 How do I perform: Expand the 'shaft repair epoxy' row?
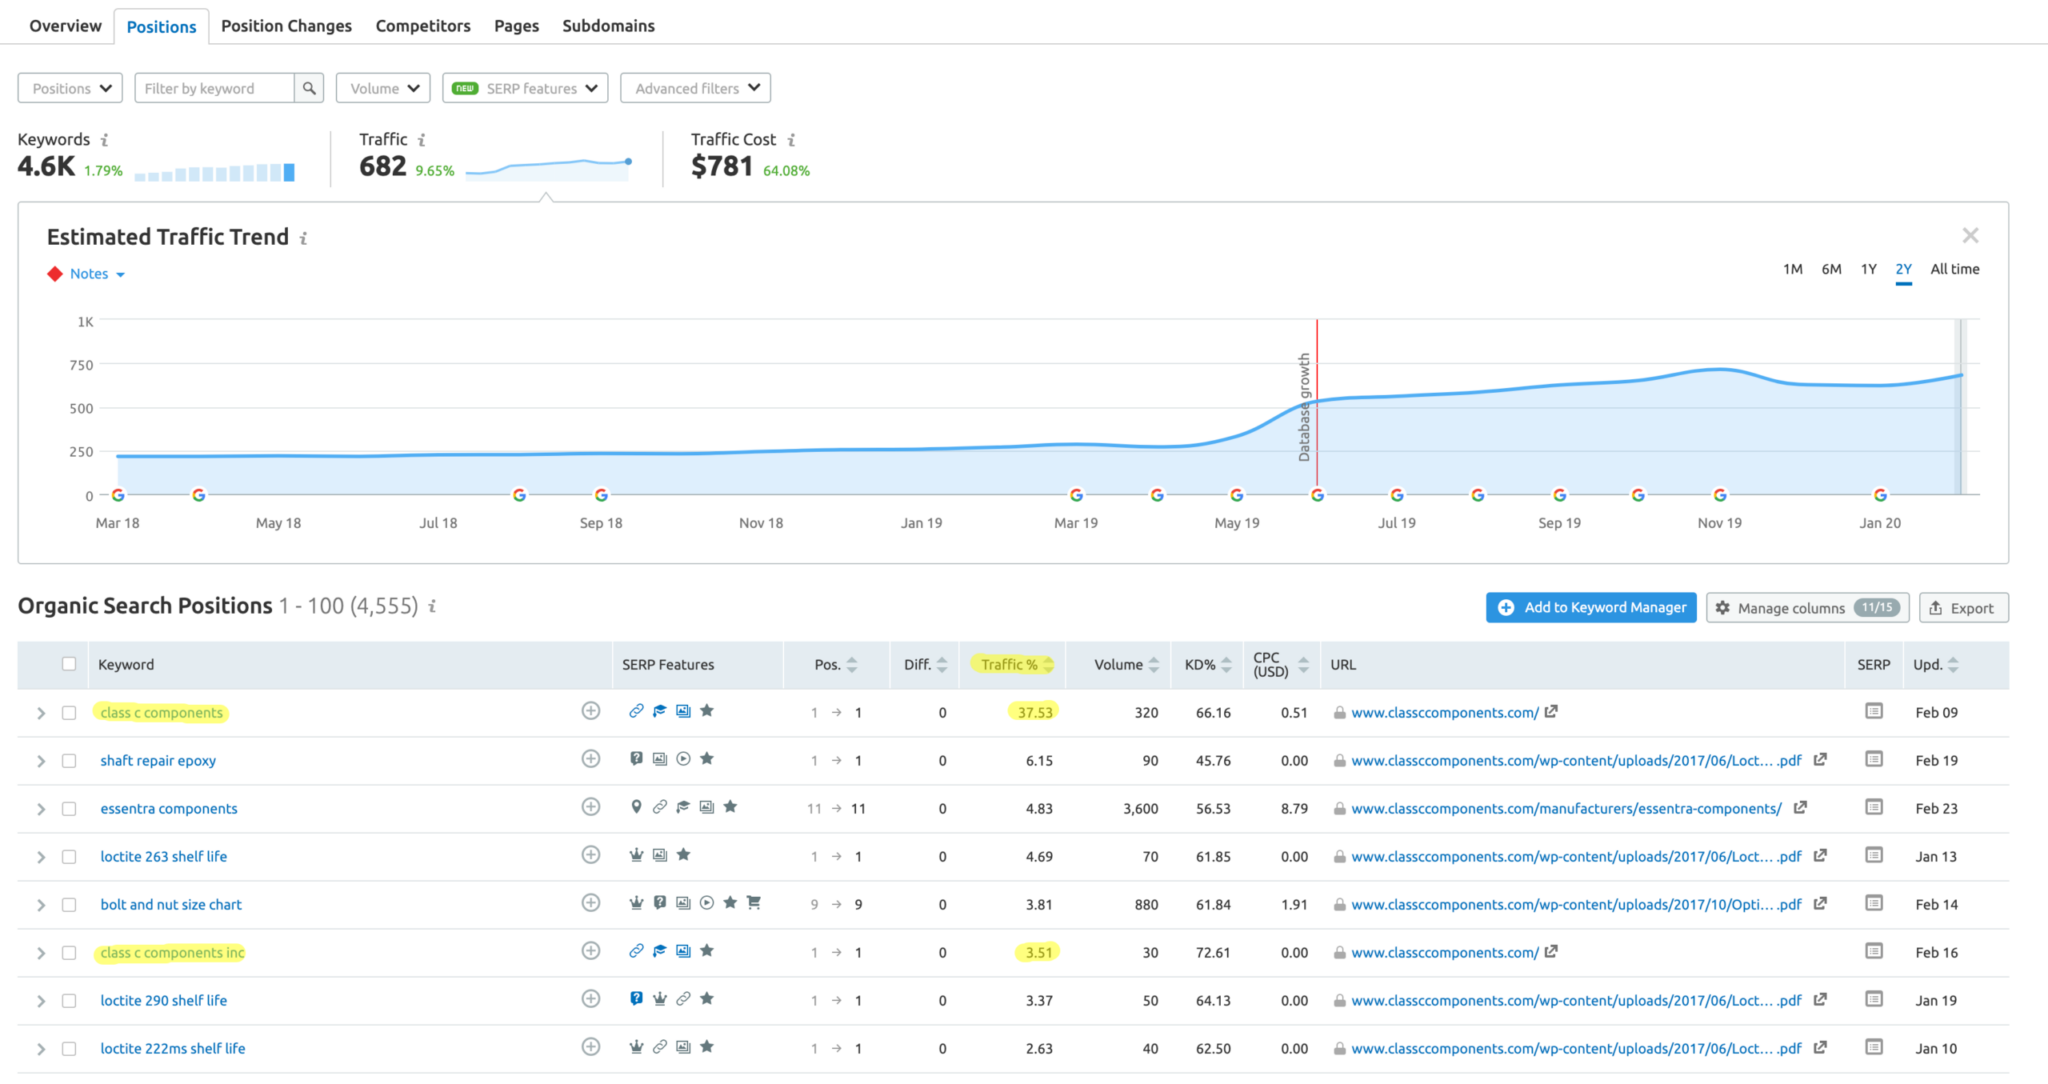click(41, 761)
